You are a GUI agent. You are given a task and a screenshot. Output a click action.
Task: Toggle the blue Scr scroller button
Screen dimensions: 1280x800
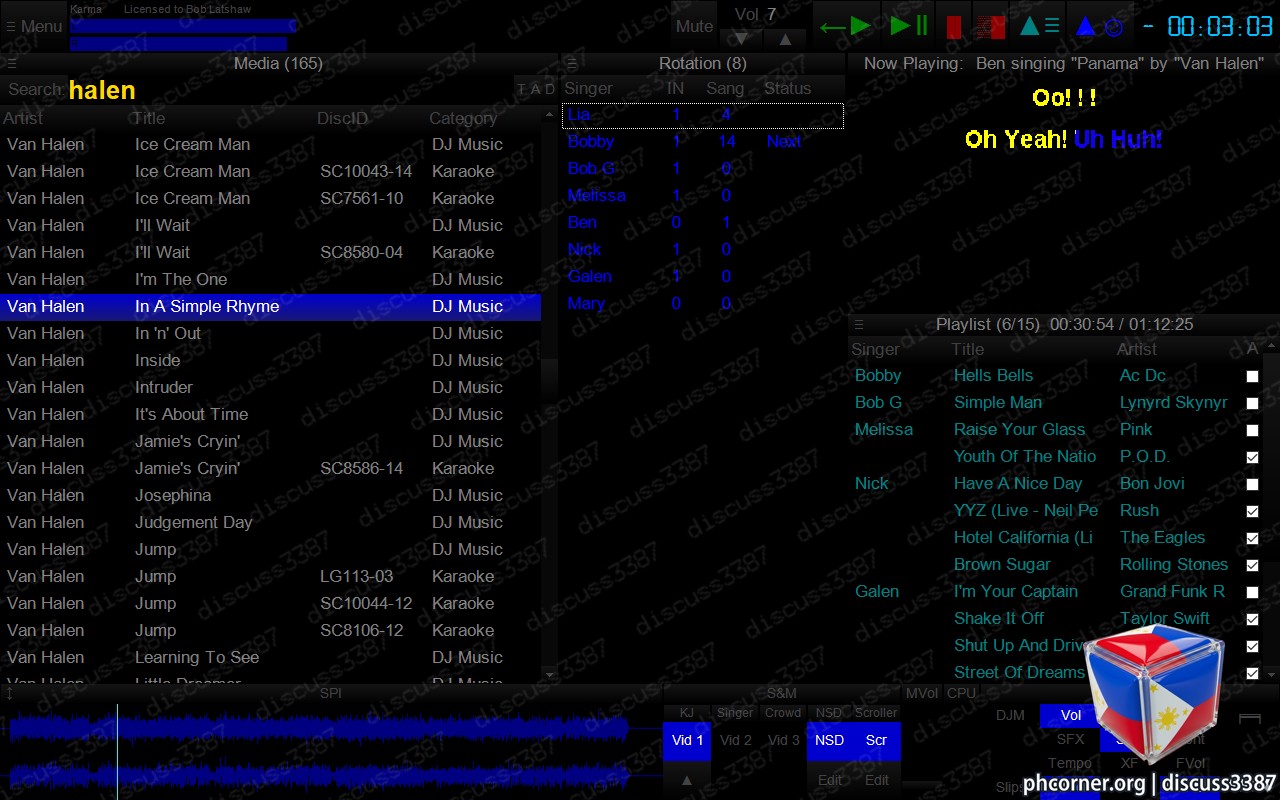click(876, 741)
